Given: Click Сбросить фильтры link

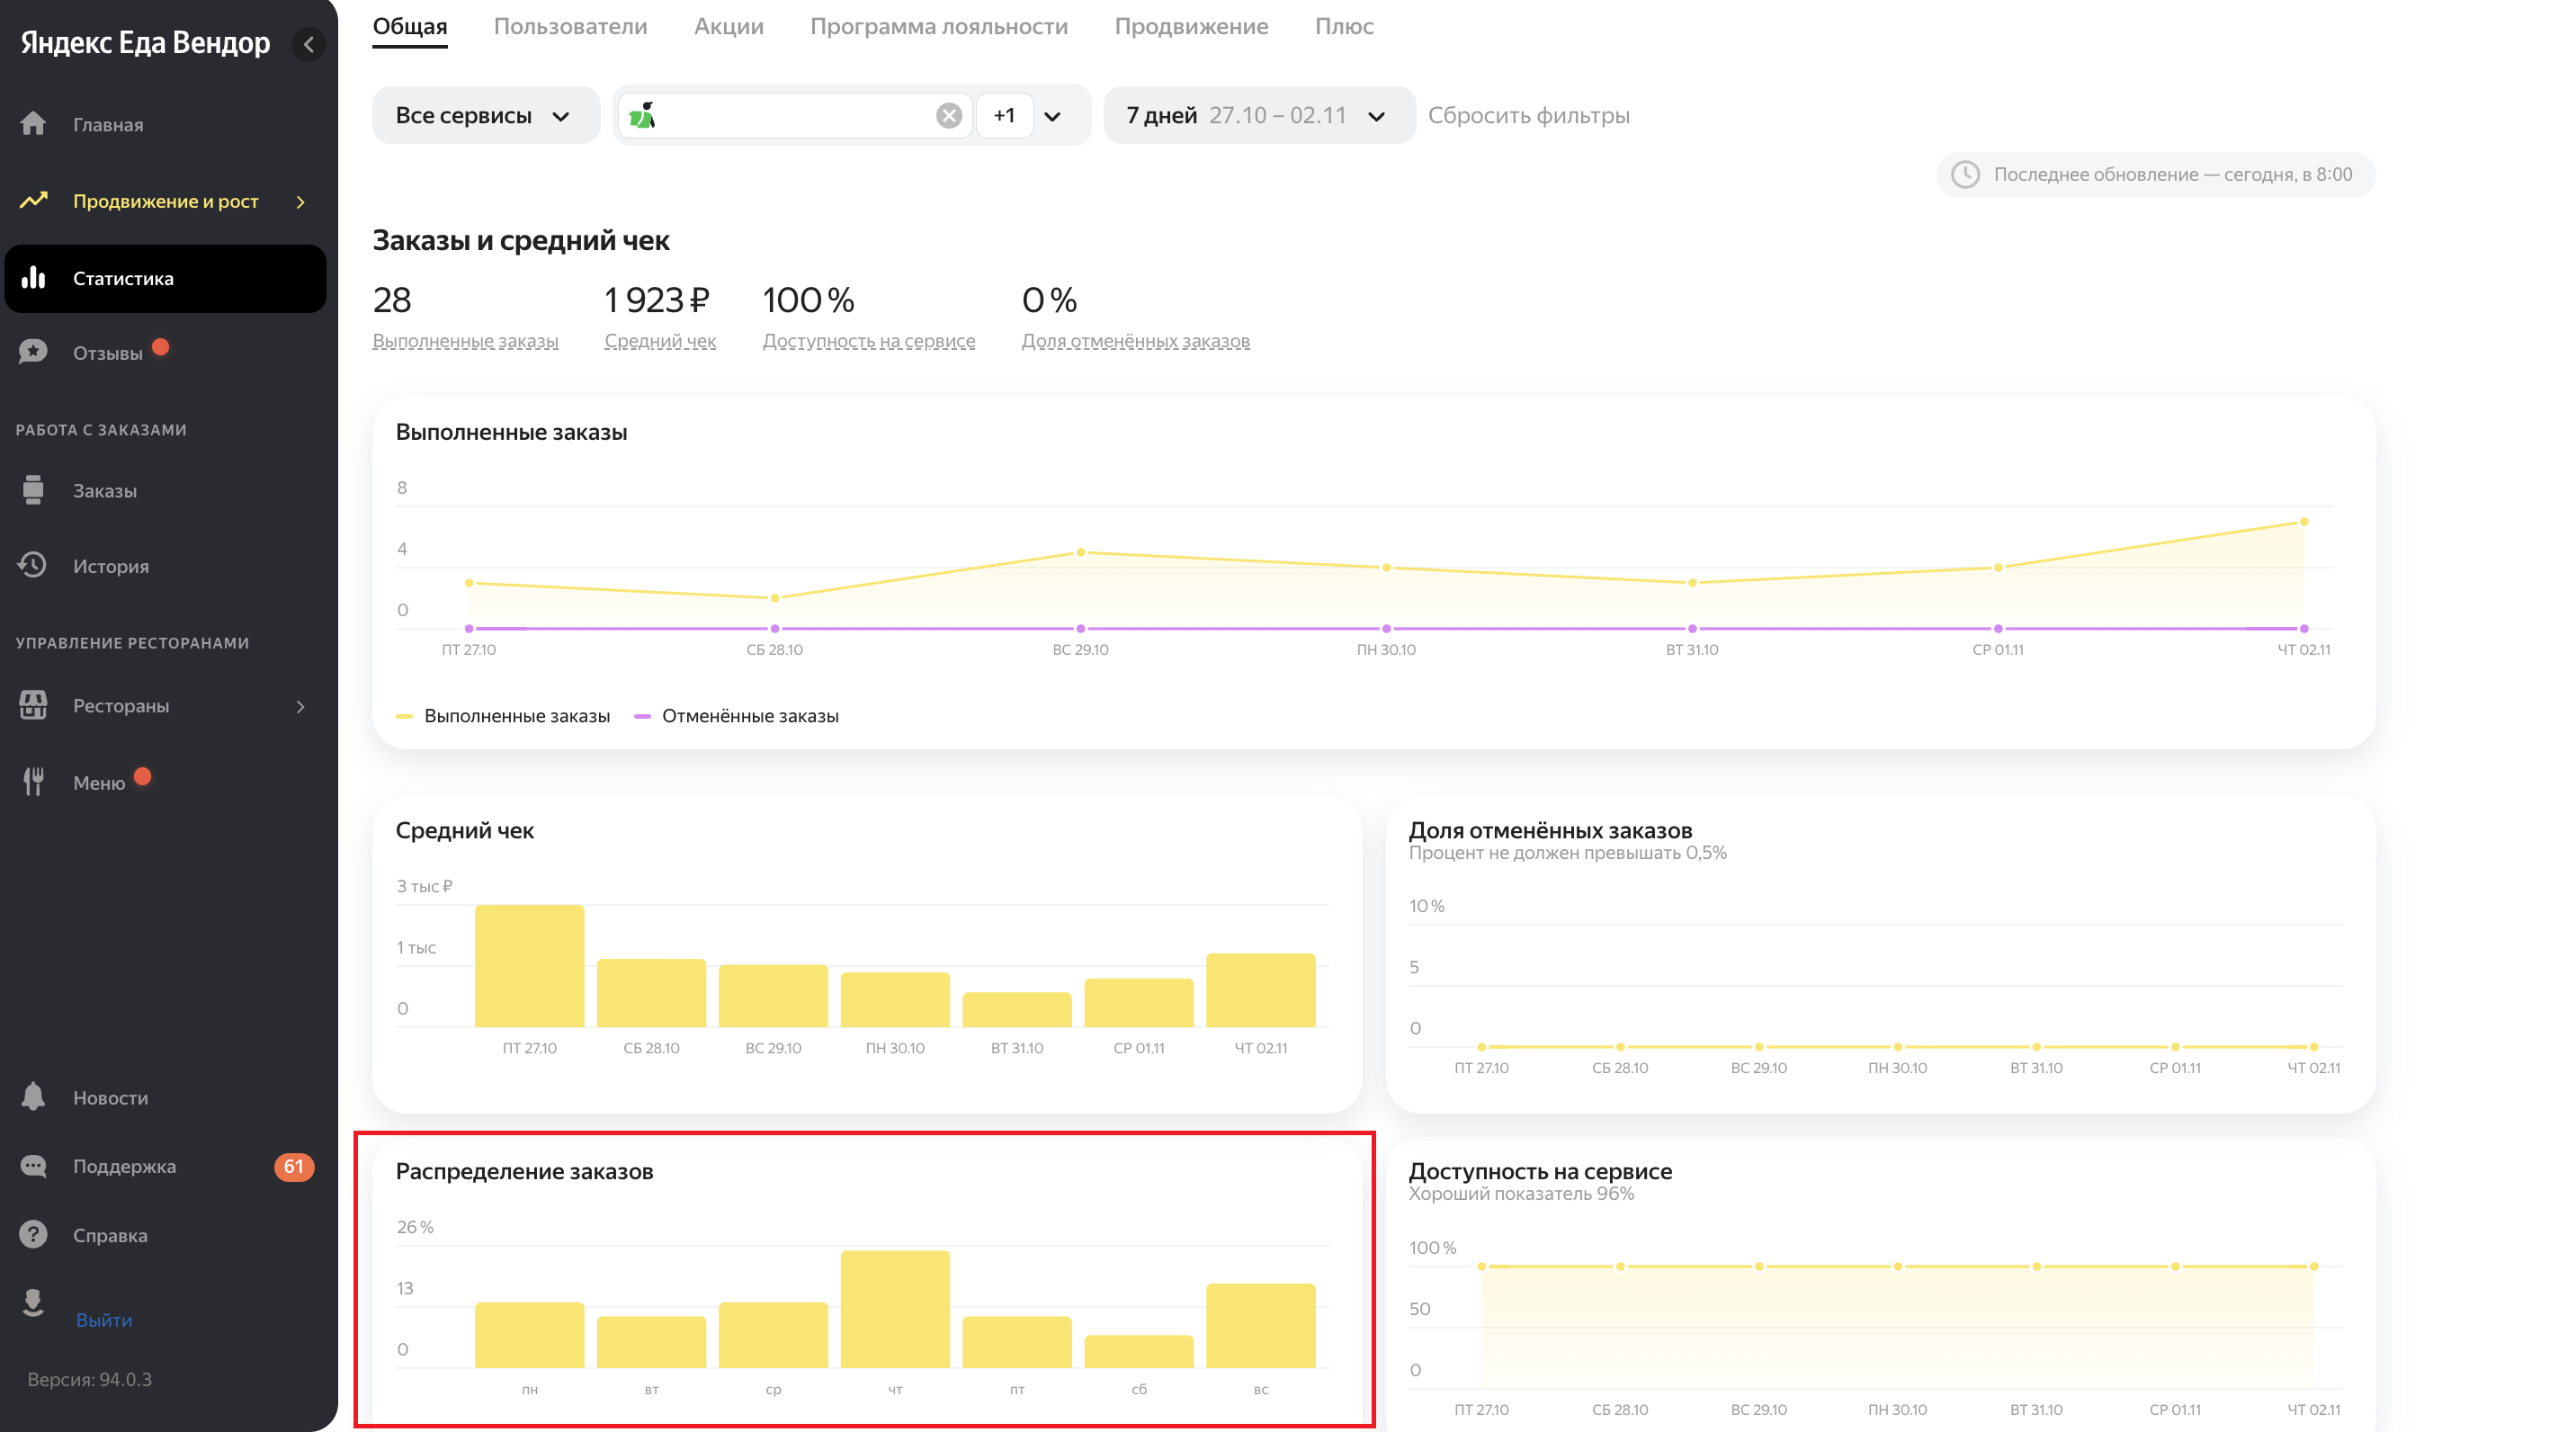Looking at the screenshot, I should [x=1528, y=116].
